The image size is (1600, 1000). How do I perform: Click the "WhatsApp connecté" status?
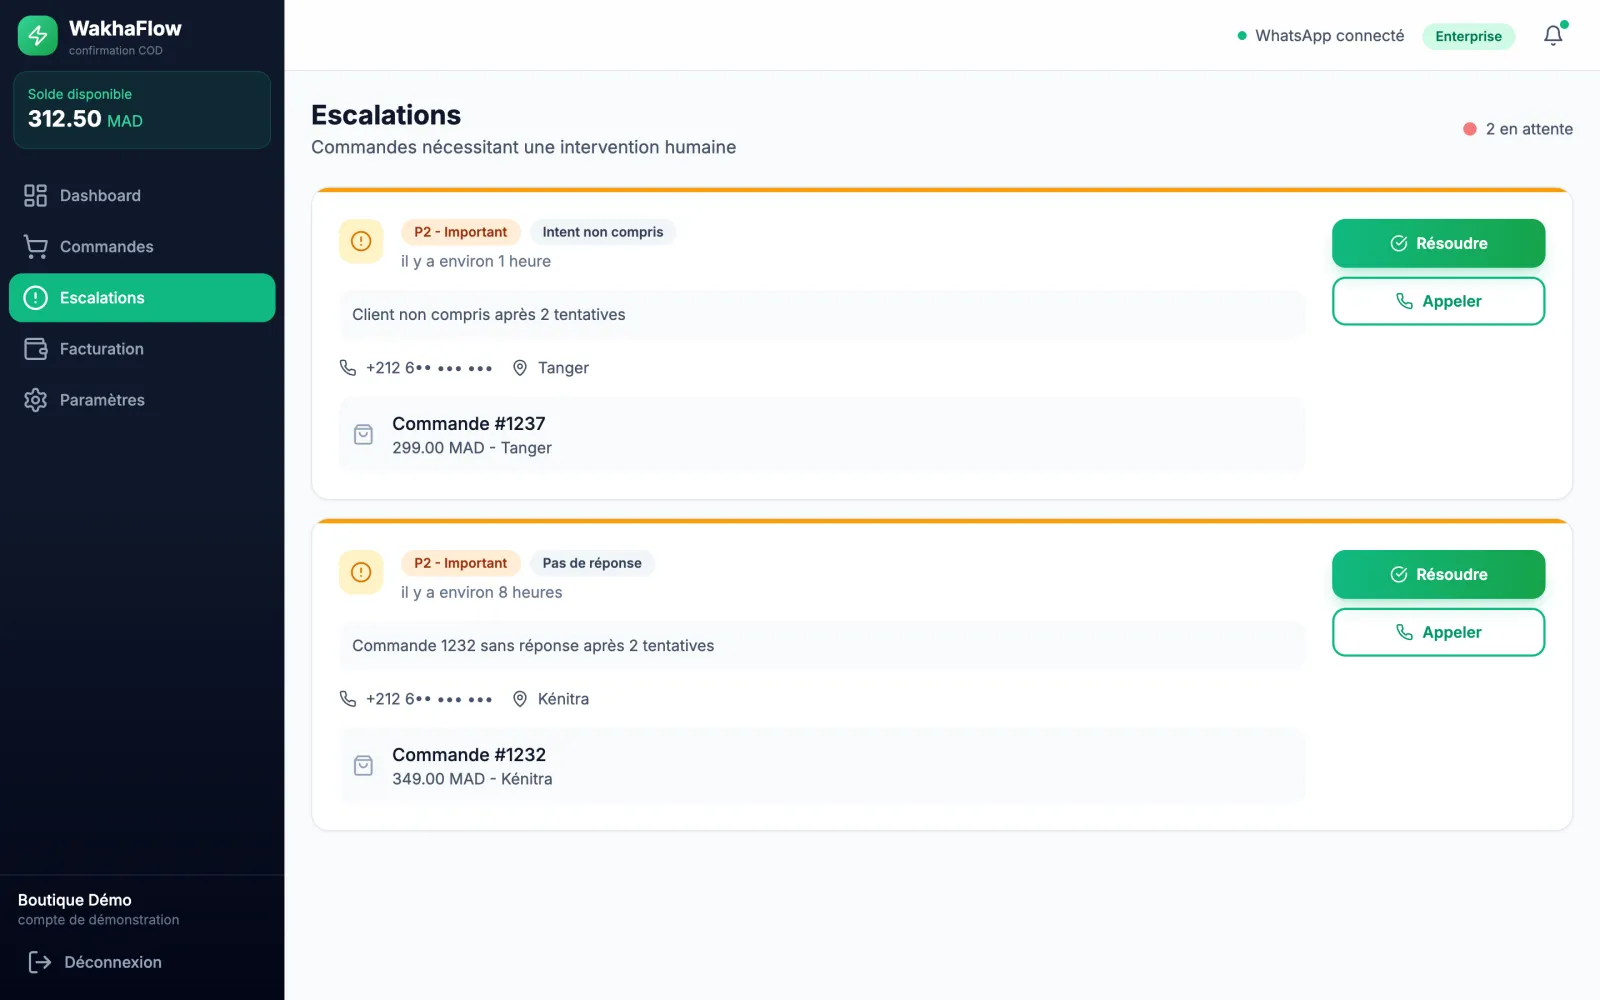(x=1321, y=36)
